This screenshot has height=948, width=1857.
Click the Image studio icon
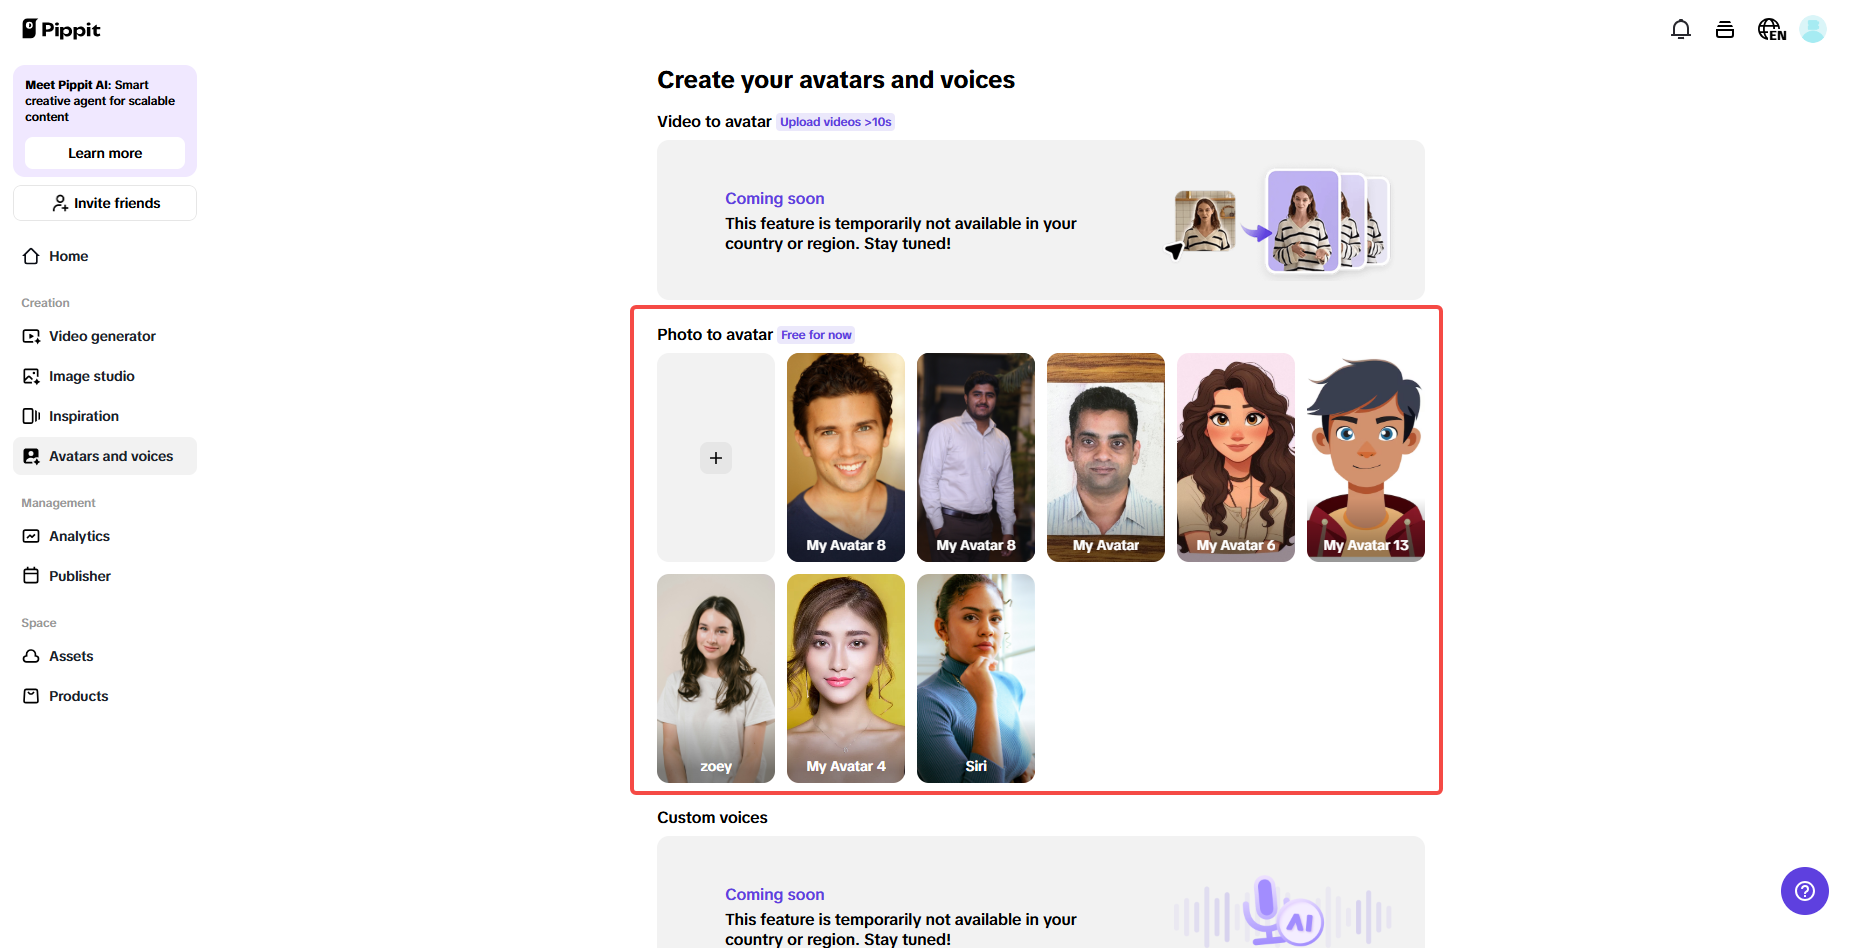[31, 376]
